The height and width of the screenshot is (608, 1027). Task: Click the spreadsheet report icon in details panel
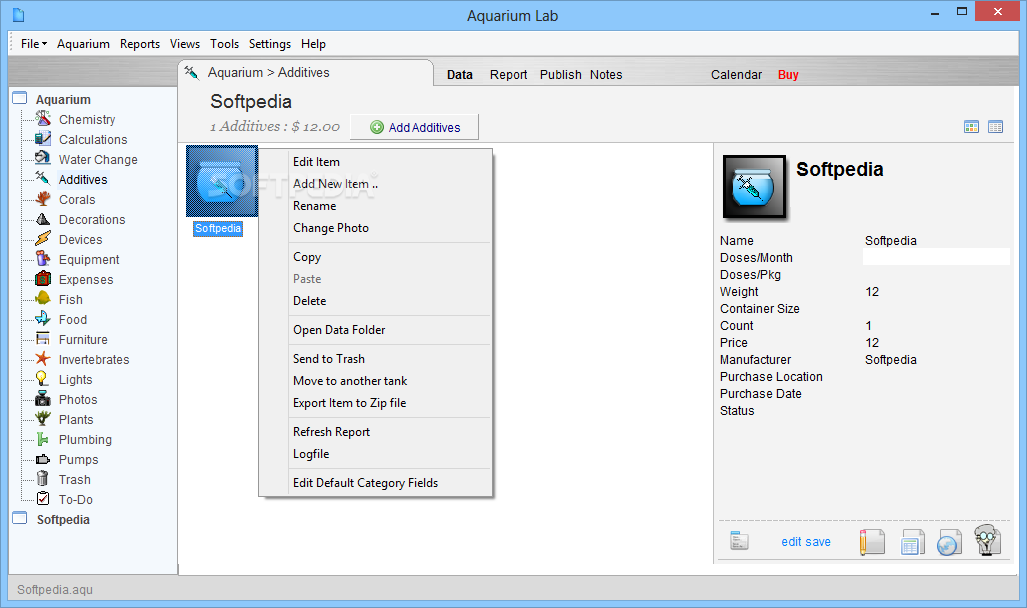911,542
